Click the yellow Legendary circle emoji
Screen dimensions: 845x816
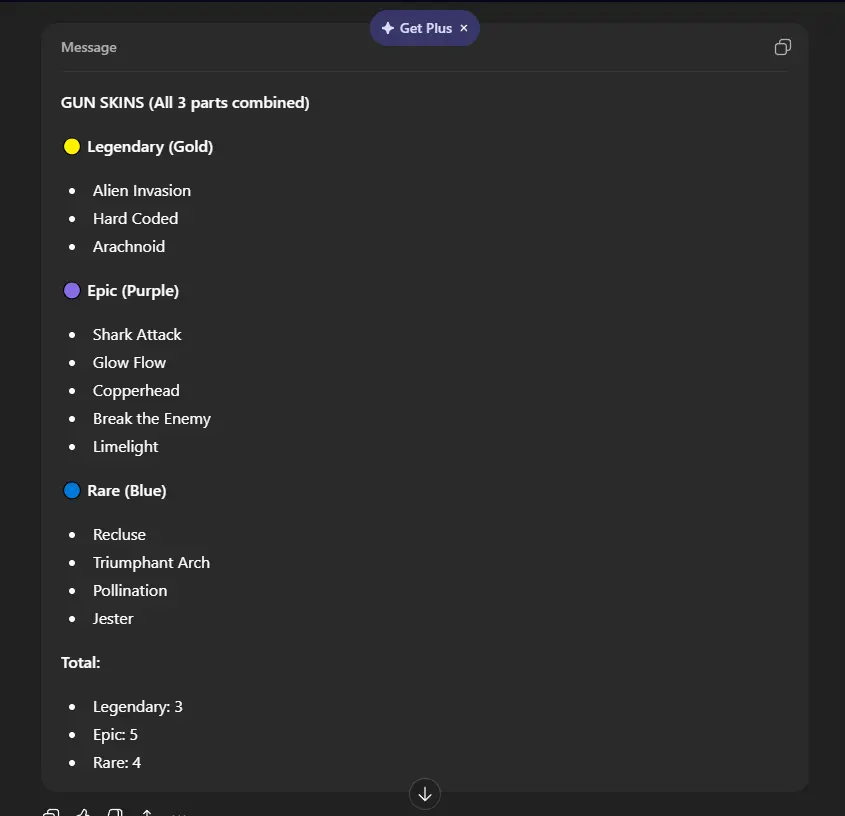coord(72,147)
